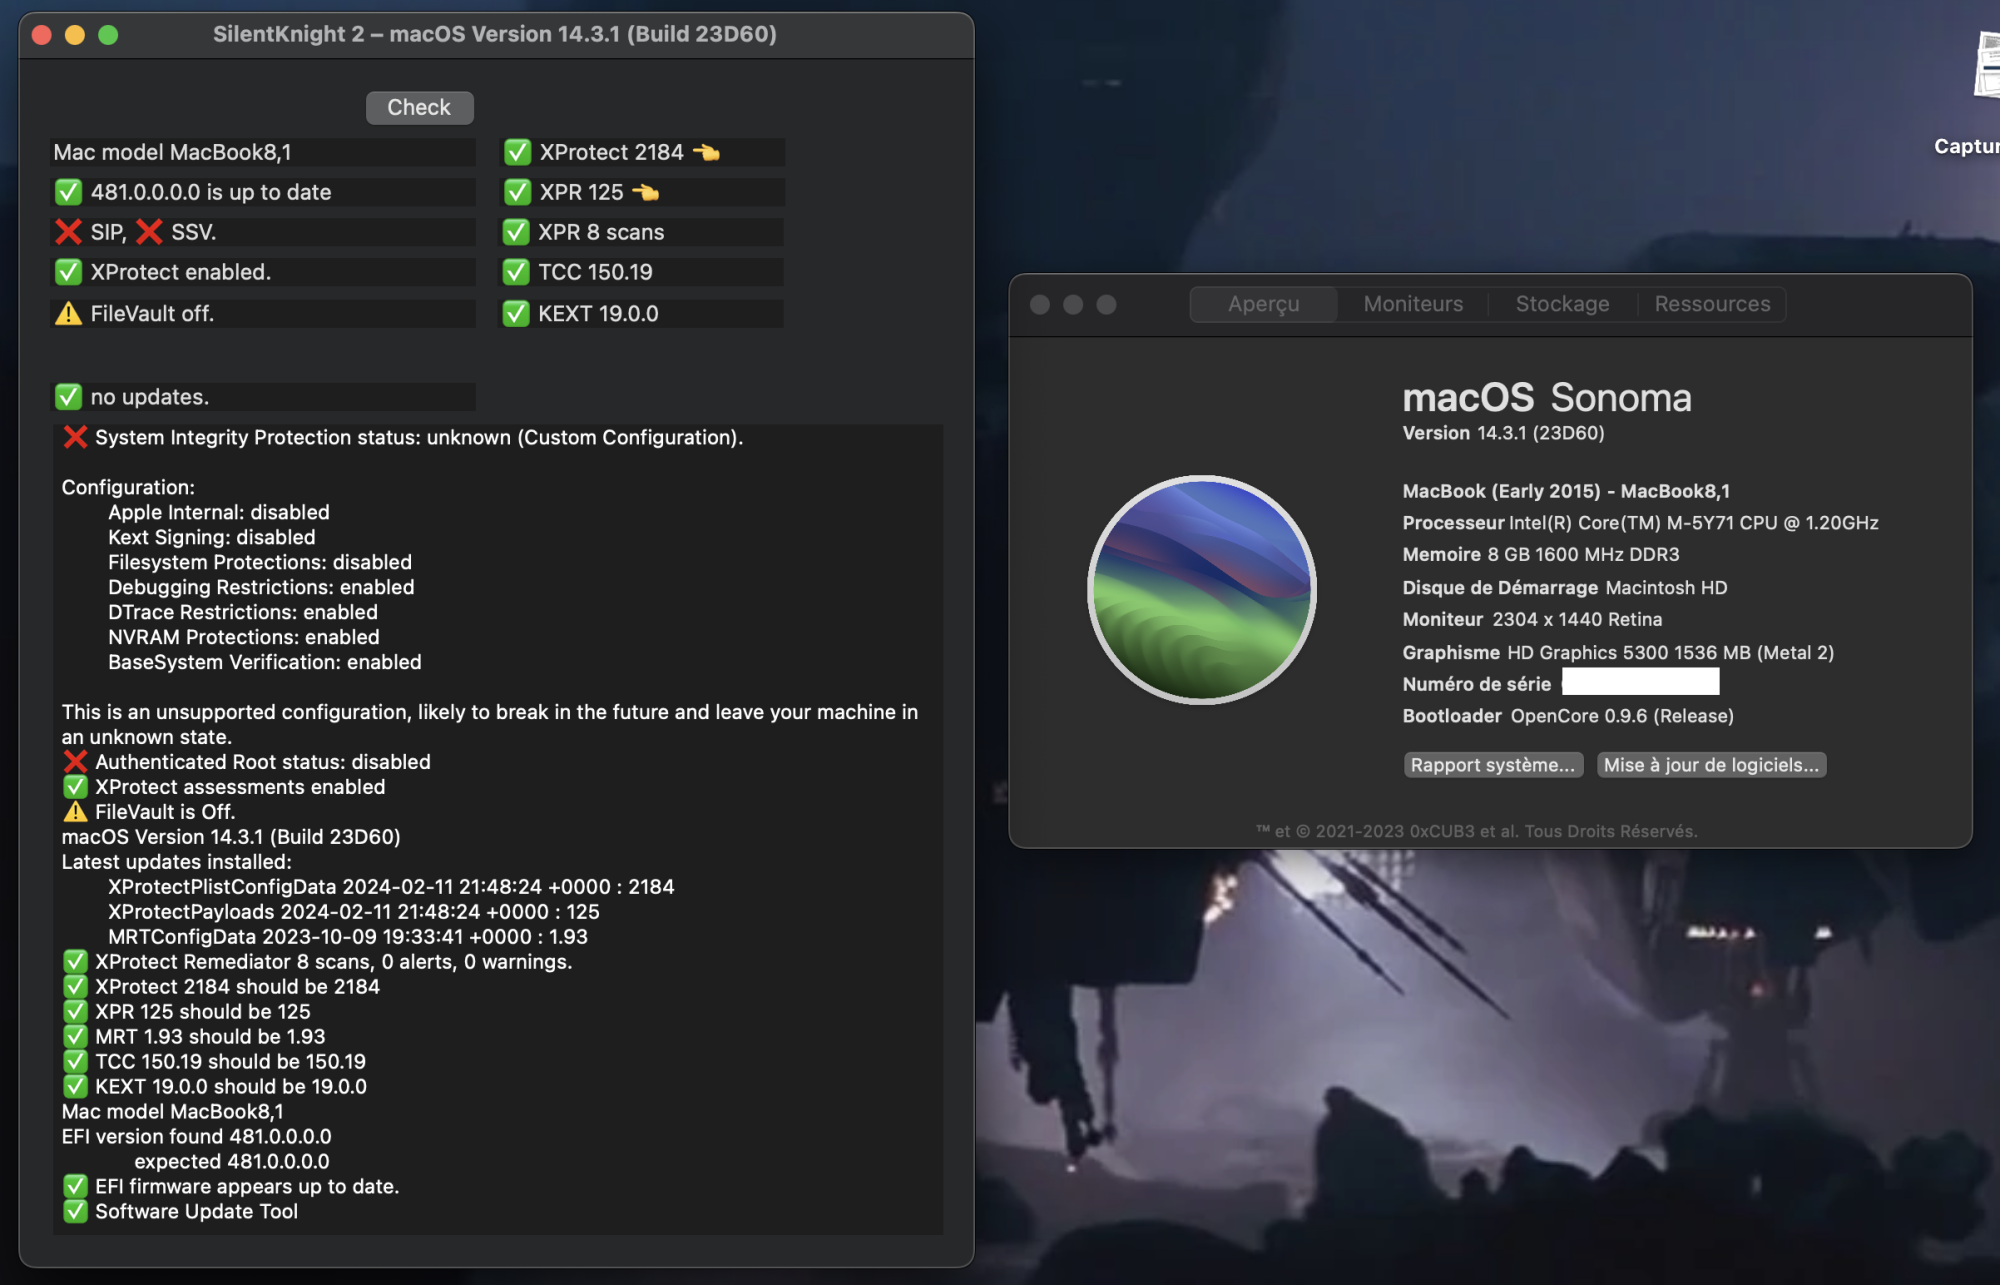
Task: Click the green checkmark beside XProtect enabled
Action: pyautogui.click(x=68, y=272)
